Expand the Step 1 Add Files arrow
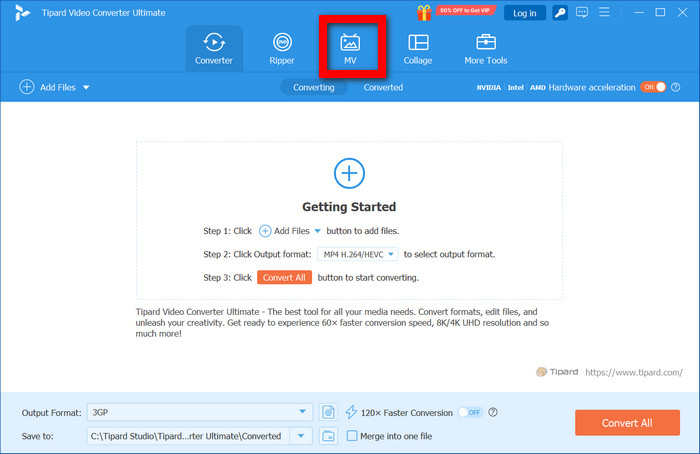 coord(317,231)
